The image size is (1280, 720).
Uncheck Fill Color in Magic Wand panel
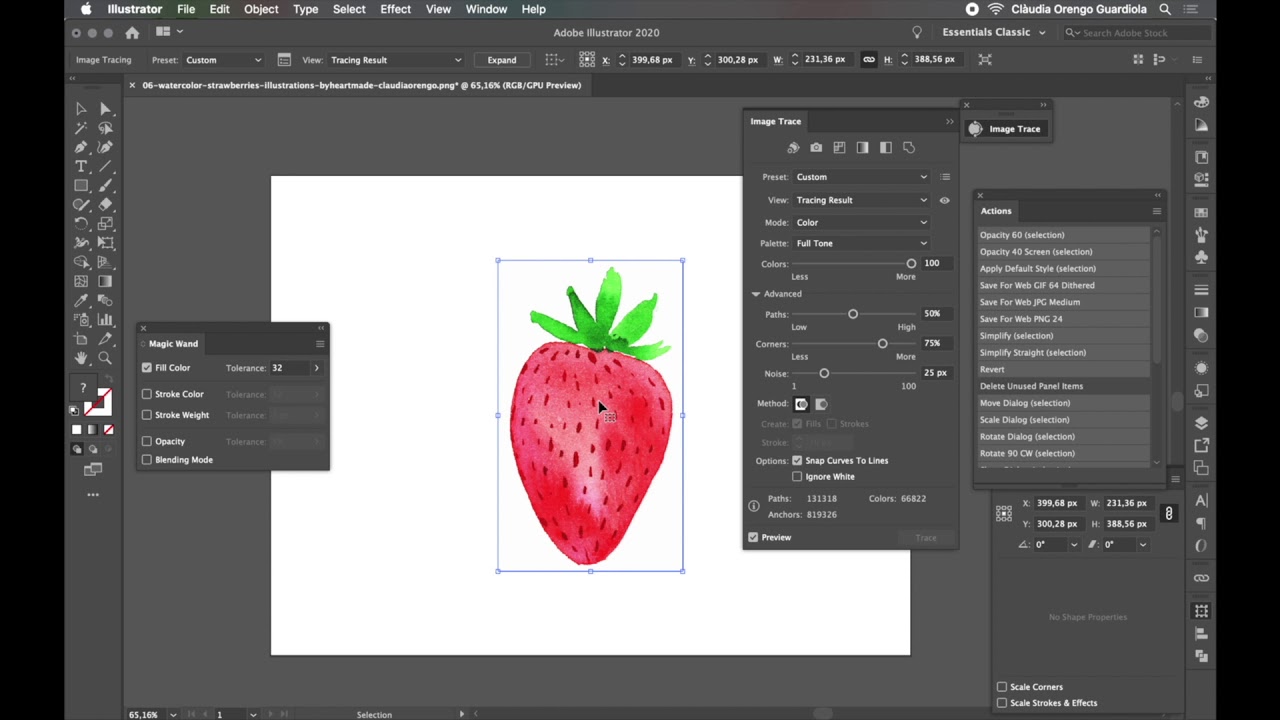pyautogui.click(x=147, y=368)
